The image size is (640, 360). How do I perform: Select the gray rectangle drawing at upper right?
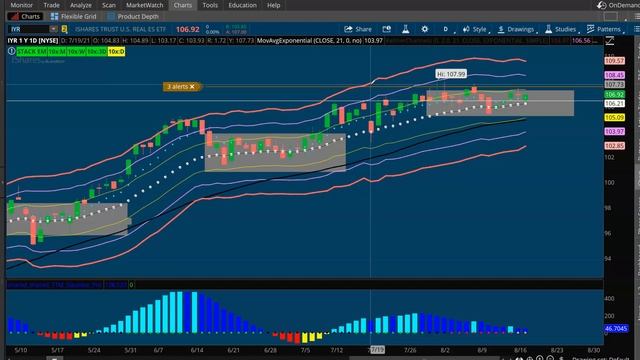(500, 103)
